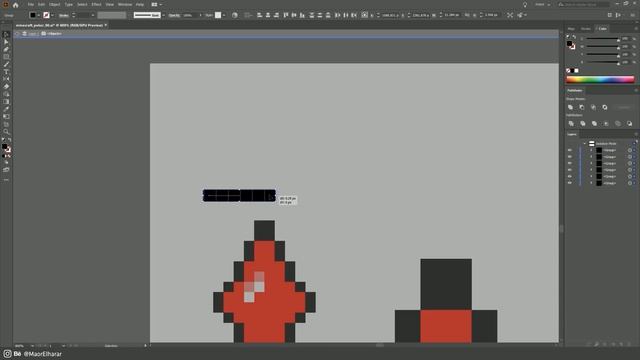The height and width of the screenshot is (360, 640).
Task: Click target circle of topmost <Group>
Action: [630, 150]
